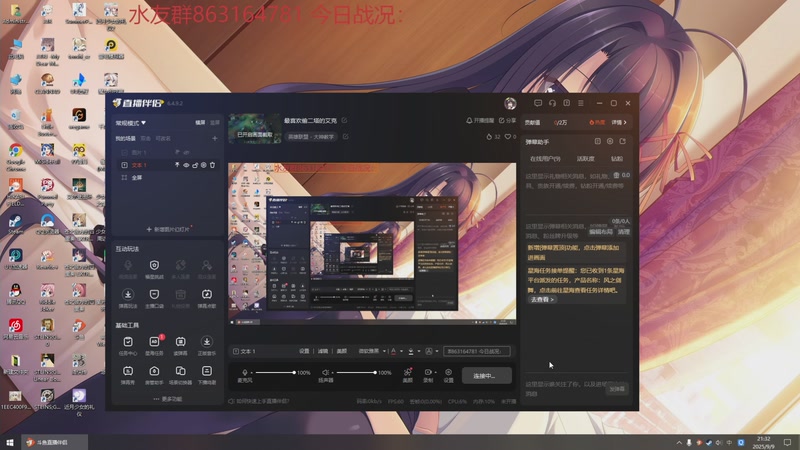Open the 场景切换器 tool

[x=181, y=374]
